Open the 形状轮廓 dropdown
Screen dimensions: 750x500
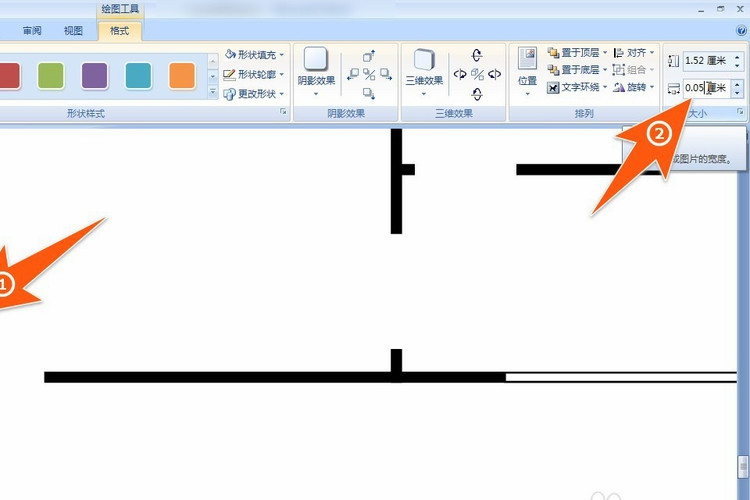point(254,74)
